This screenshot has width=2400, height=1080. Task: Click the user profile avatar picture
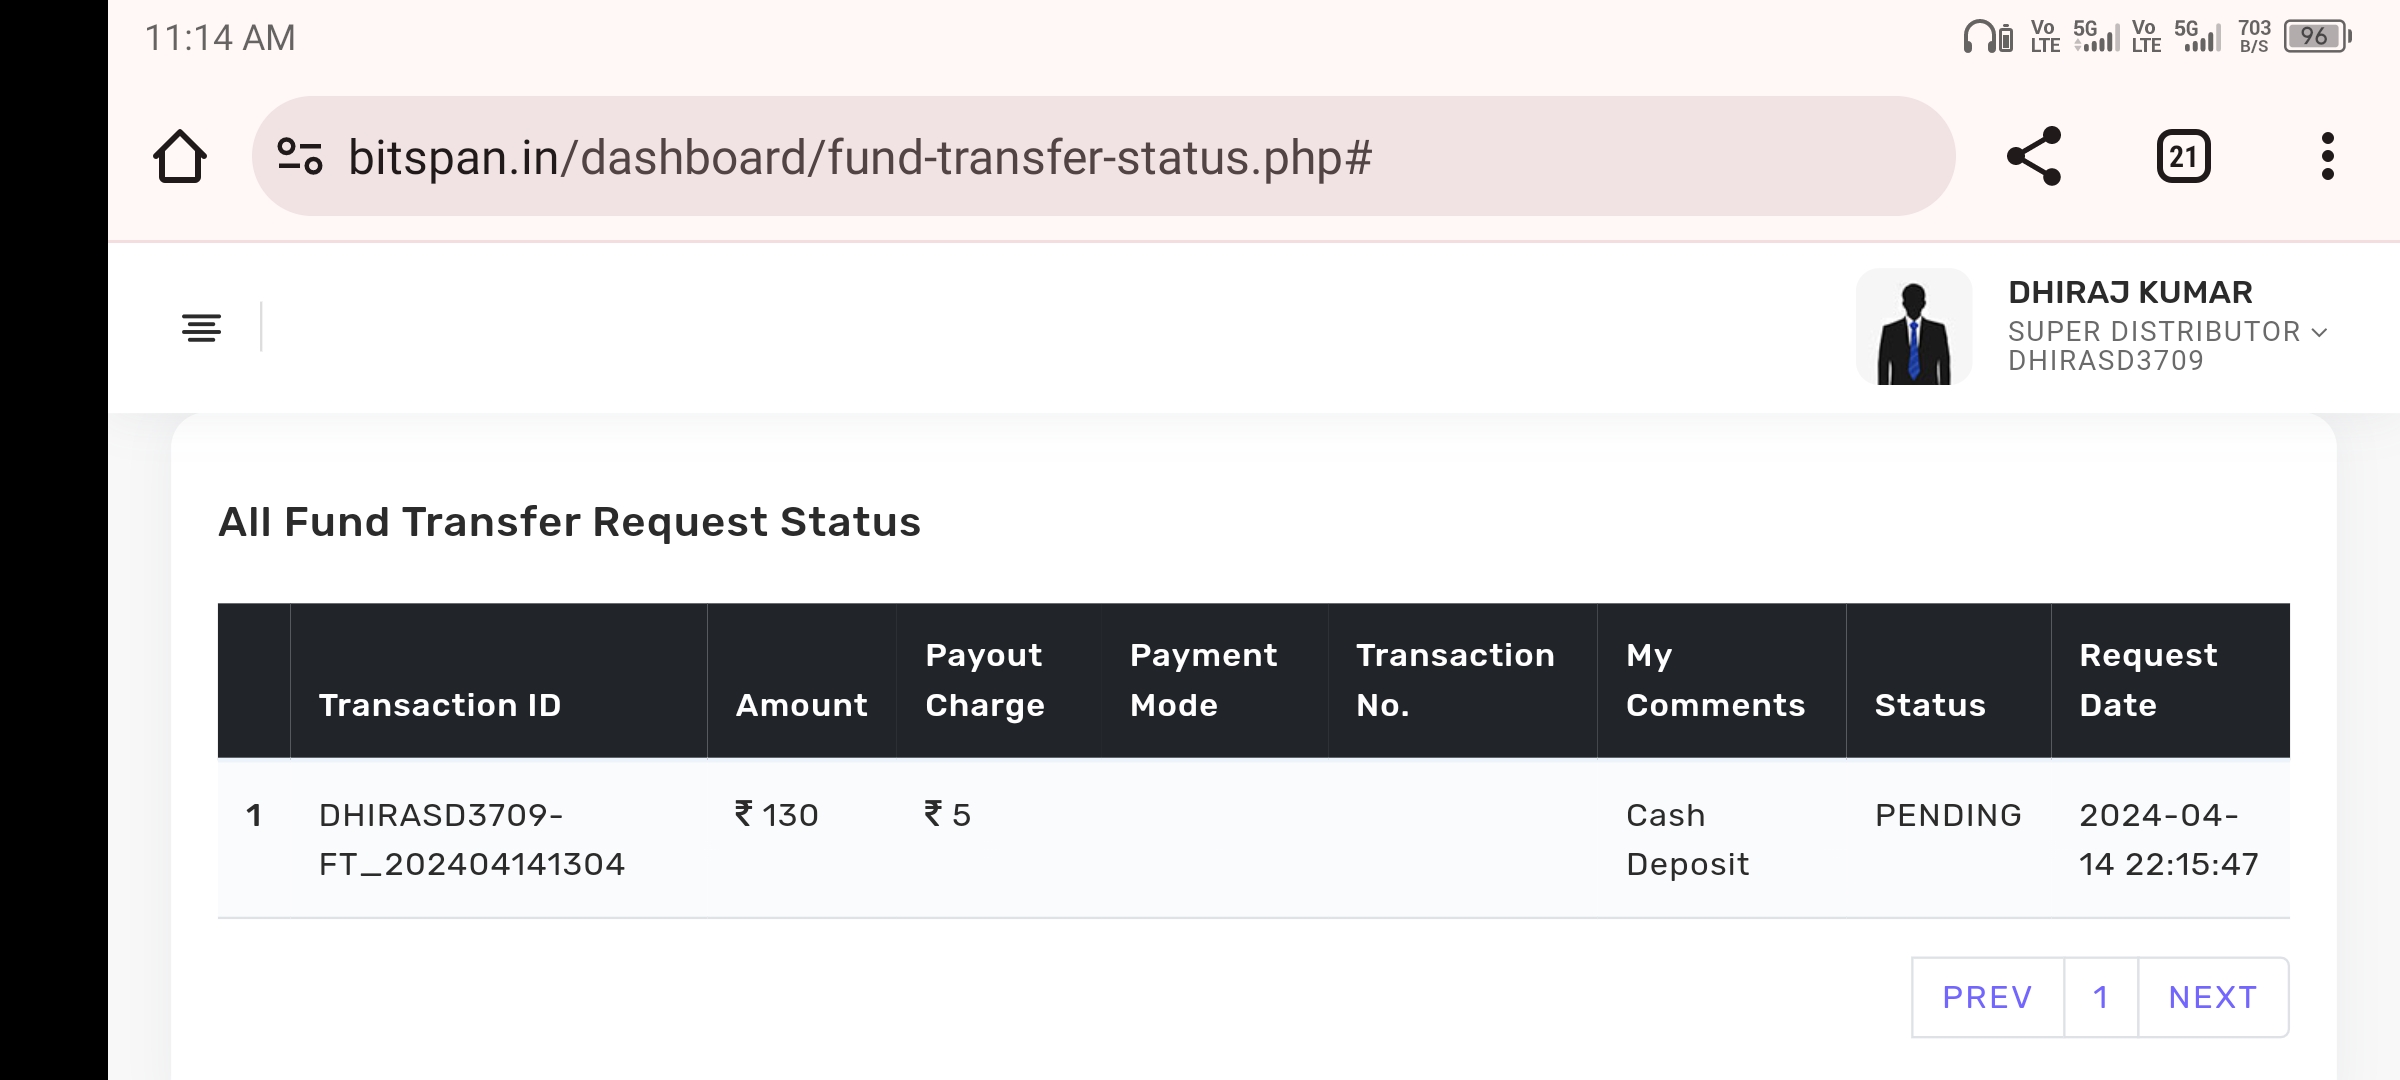tap(1913, 327)
